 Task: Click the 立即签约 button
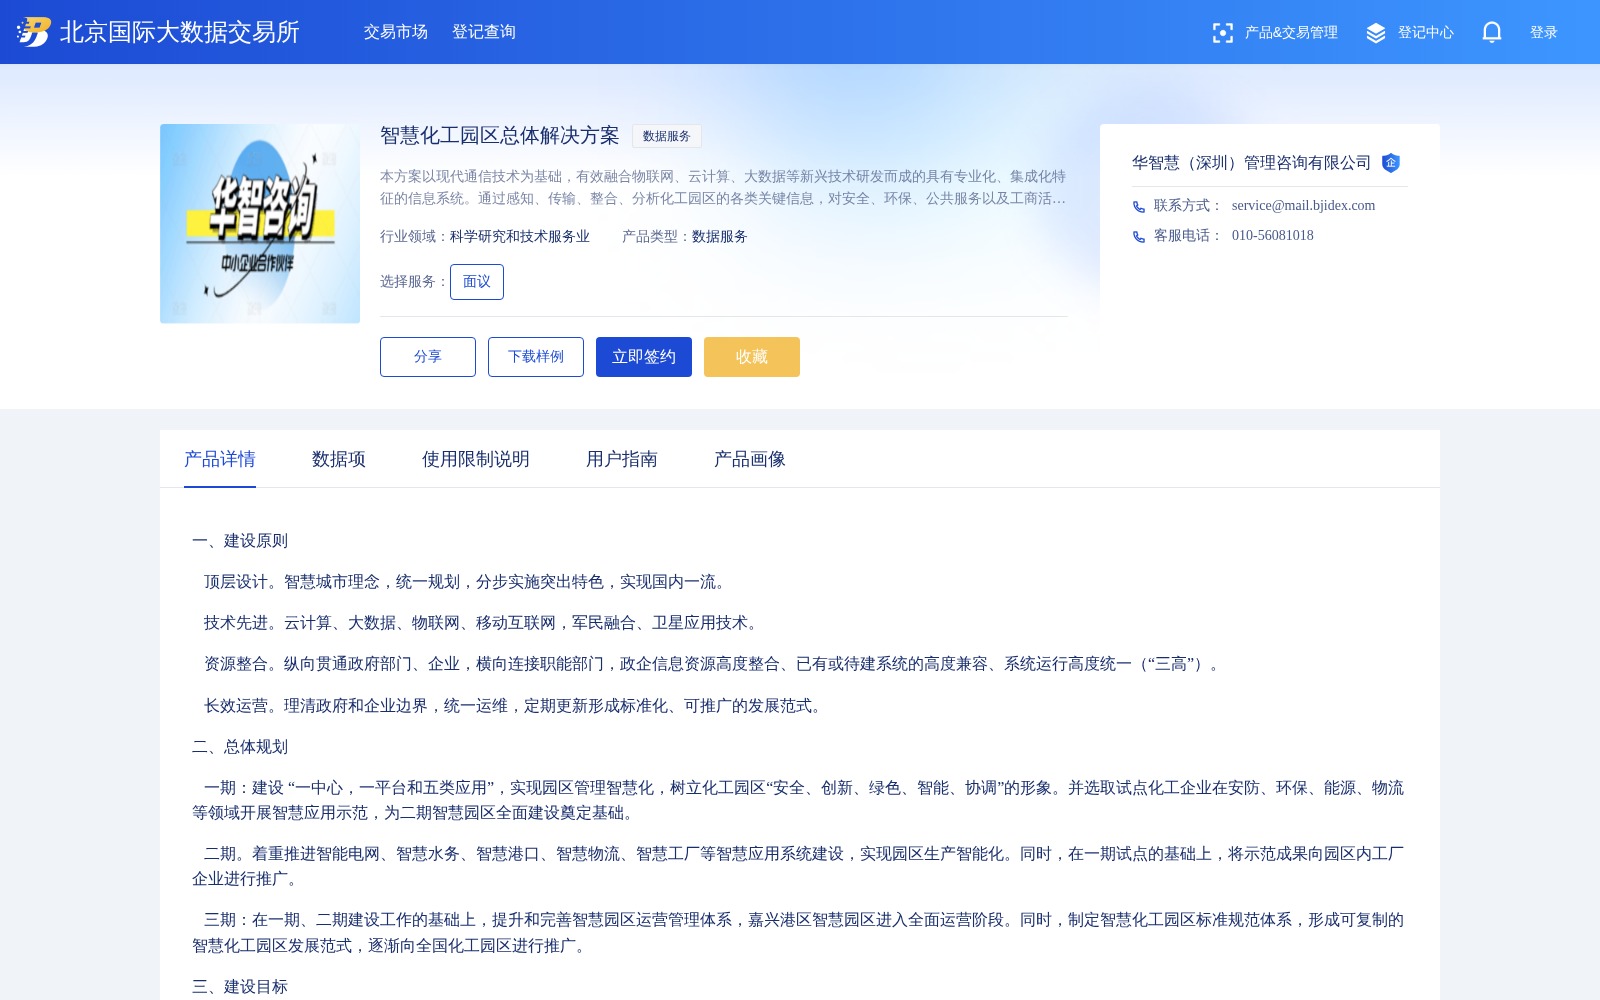[x=644, y=357]
